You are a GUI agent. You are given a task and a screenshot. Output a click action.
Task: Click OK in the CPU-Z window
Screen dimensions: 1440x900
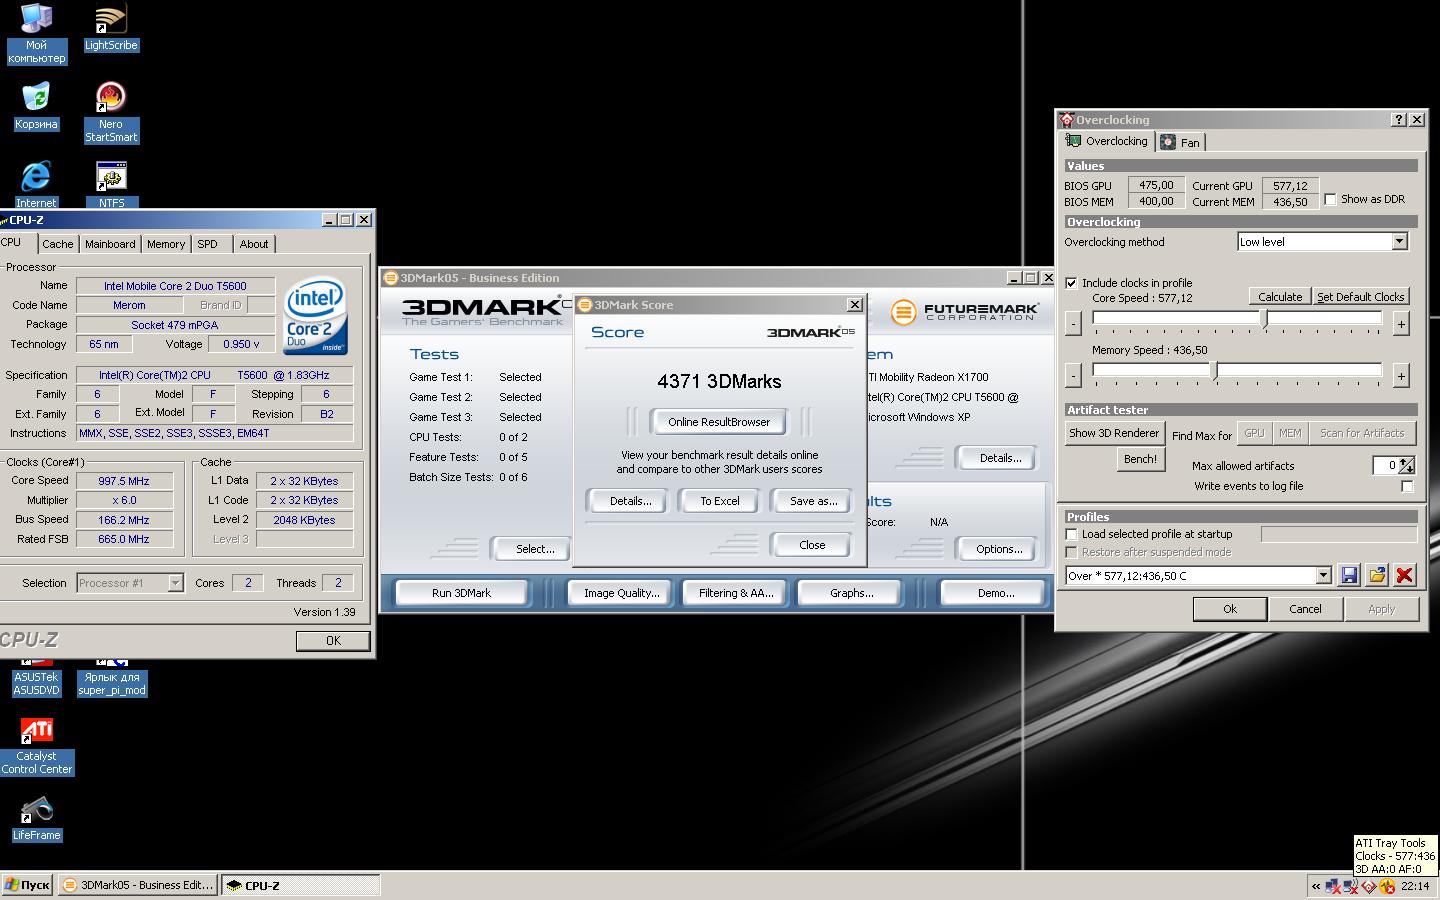333,641
